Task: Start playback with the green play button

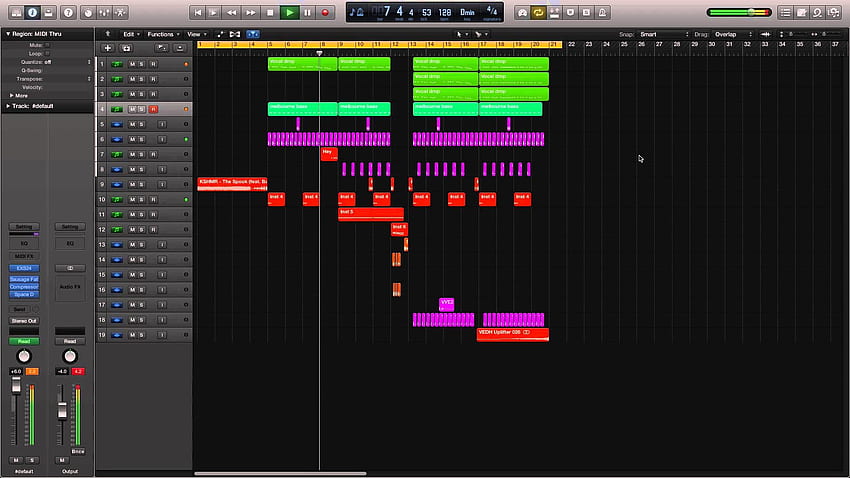Action: coord(289,12)
